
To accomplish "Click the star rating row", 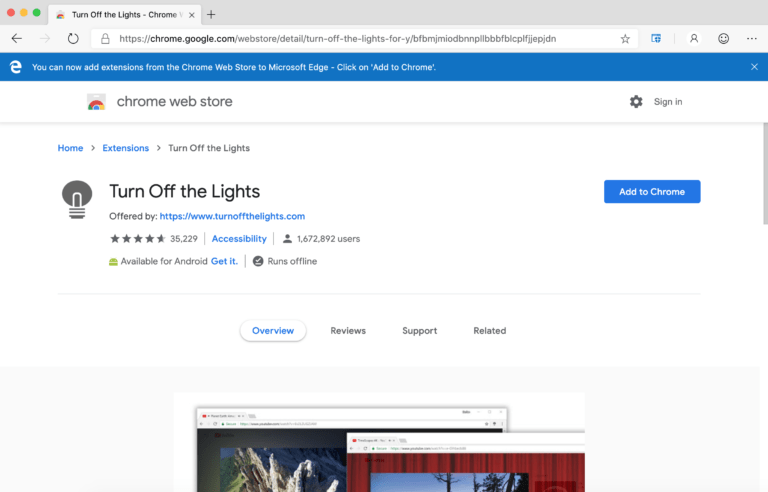I will point(138,239).
